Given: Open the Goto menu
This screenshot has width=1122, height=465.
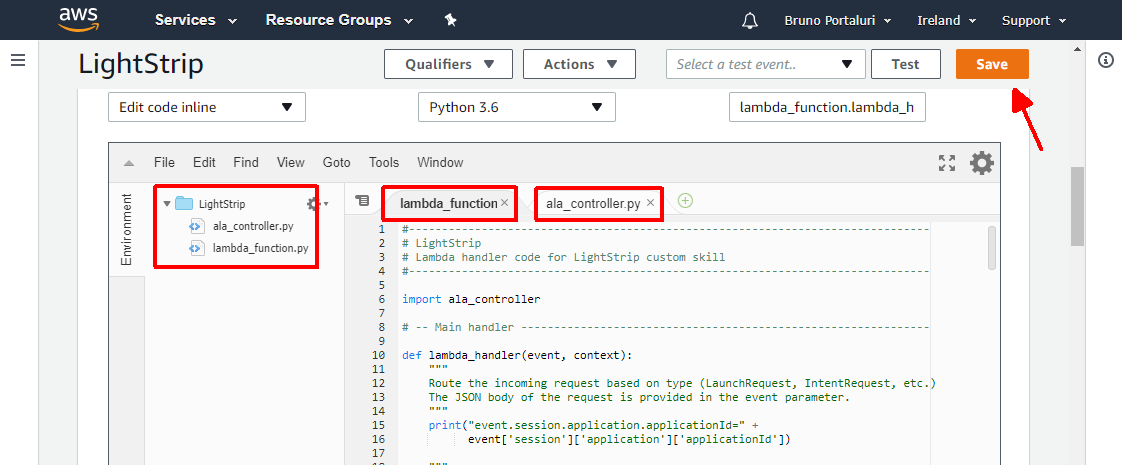Looking at the screenshot, I should point(336,162).
